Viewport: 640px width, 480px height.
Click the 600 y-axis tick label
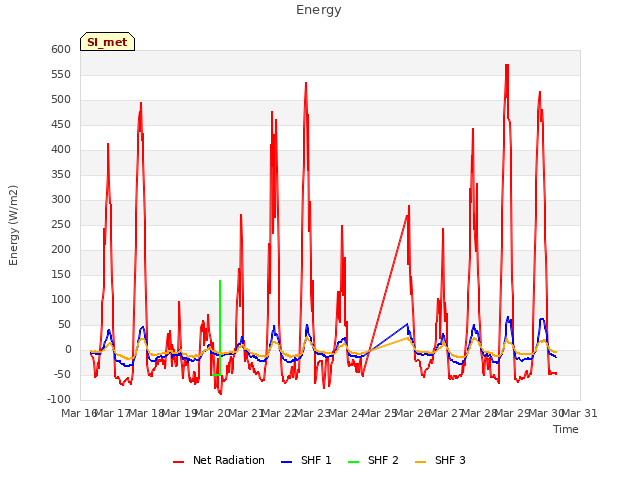pos(61,50)
